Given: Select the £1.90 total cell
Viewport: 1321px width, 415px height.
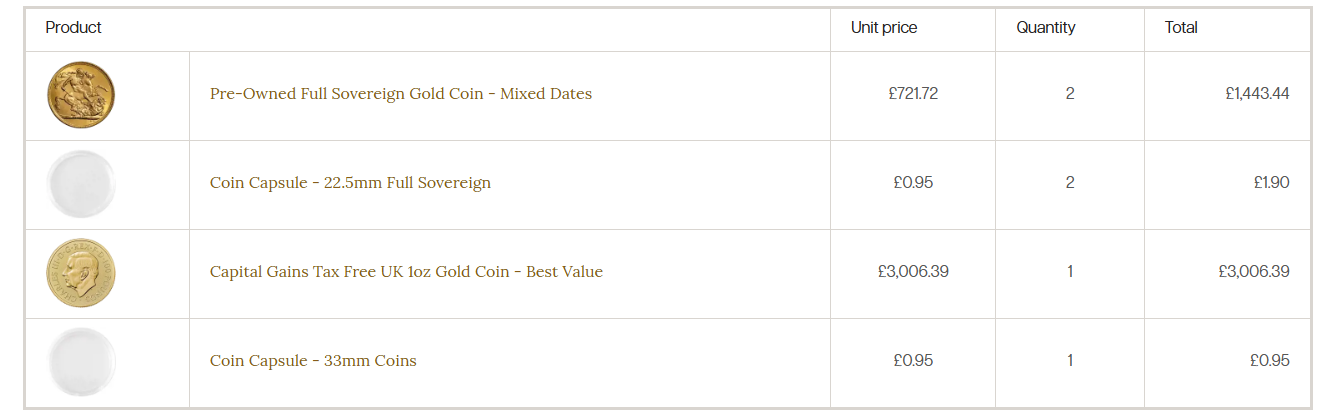Looking at the screenshot, I should point(1271,183).
